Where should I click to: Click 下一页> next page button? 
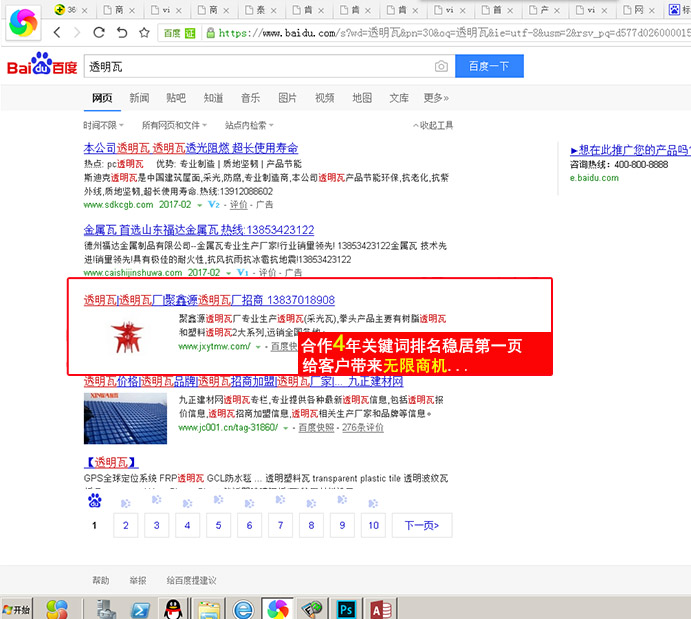(x=422, y=525)
